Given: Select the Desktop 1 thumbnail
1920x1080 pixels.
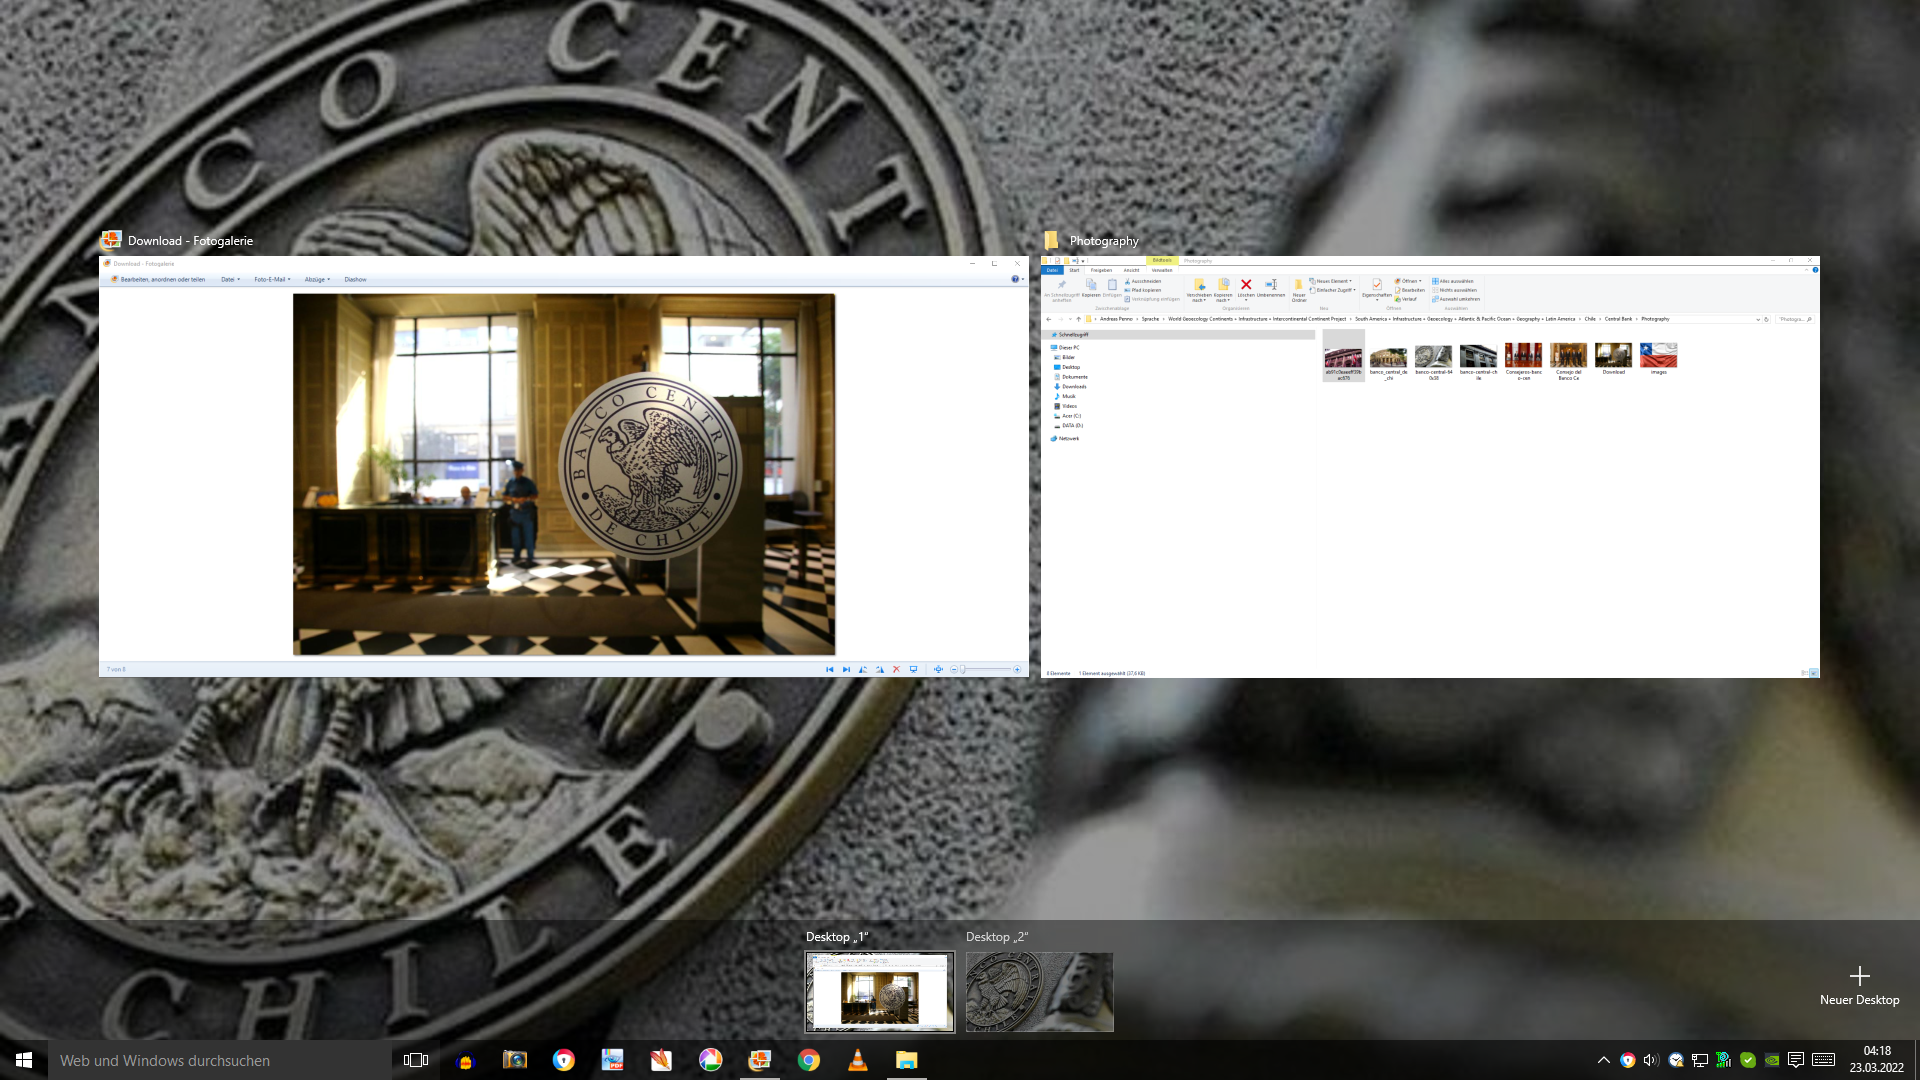Looking at the screenshot, I should click(x=880, y=992).
